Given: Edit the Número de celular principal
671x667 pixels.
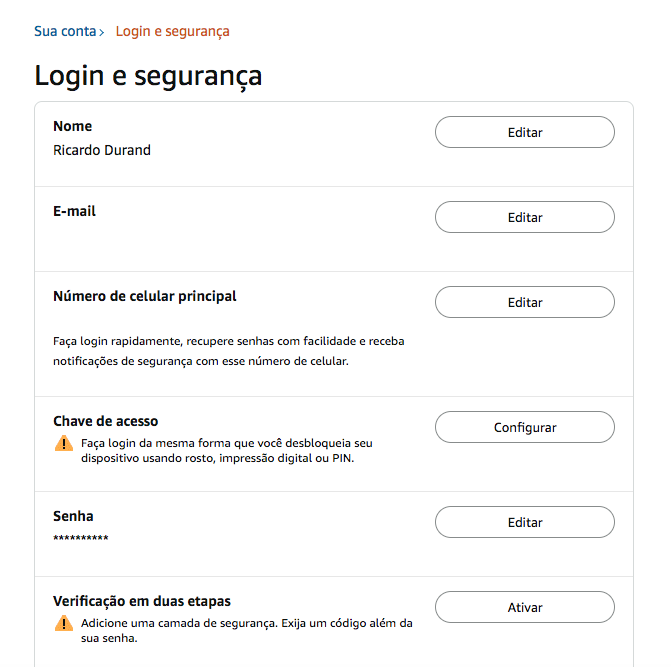Looking at the screenshot, I should [525, 302].
